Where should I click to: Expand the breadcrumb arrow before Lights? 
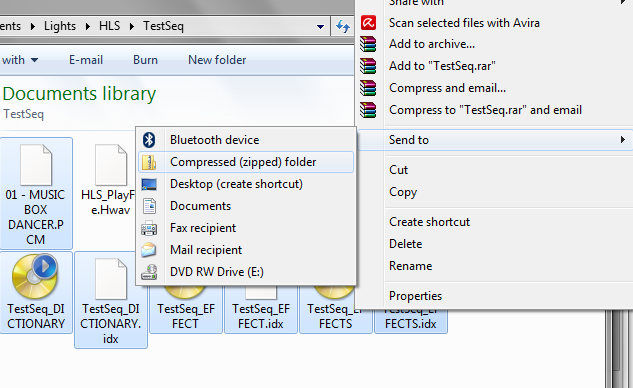click(x=33, y=27)
